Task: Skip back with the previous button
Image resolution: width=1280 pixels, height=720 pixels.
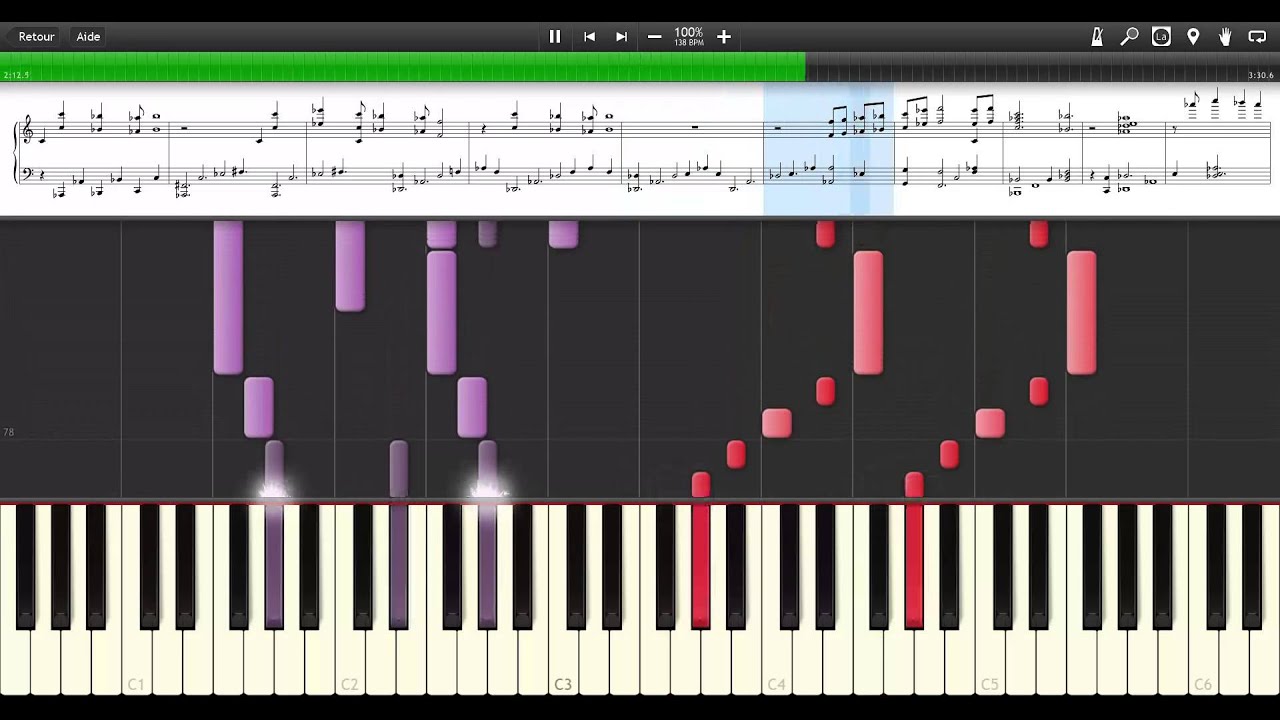Action: tap(589, 36)
